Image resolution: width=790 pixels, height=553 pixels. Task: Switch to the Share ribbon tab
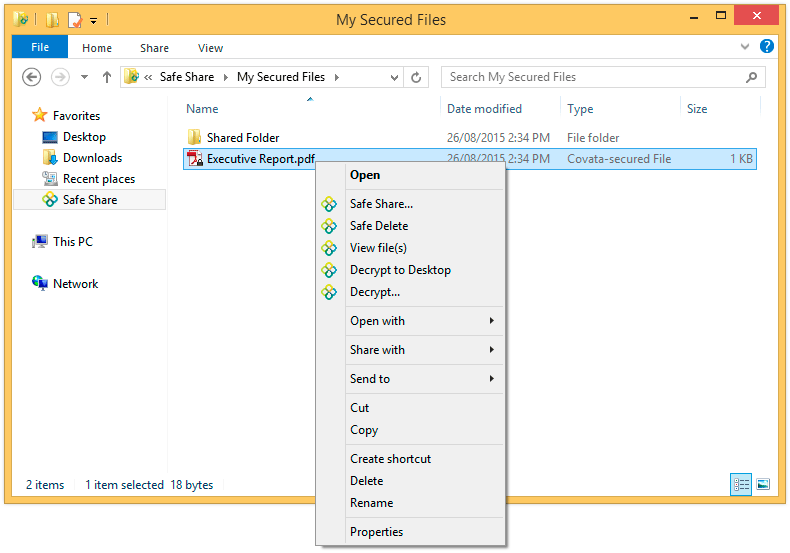[x=154, y=48]
